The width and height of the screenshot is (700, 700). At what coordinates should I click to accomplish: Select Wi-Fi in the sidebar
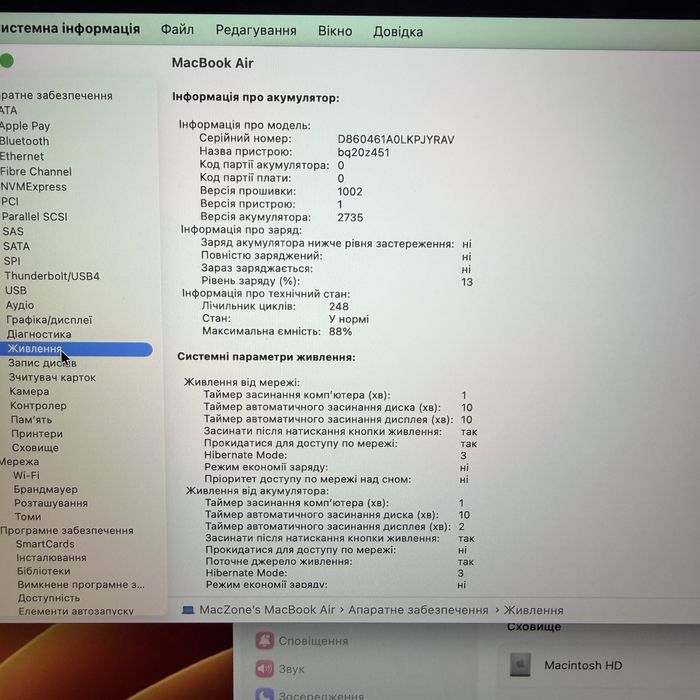click(x=26, y=475)
